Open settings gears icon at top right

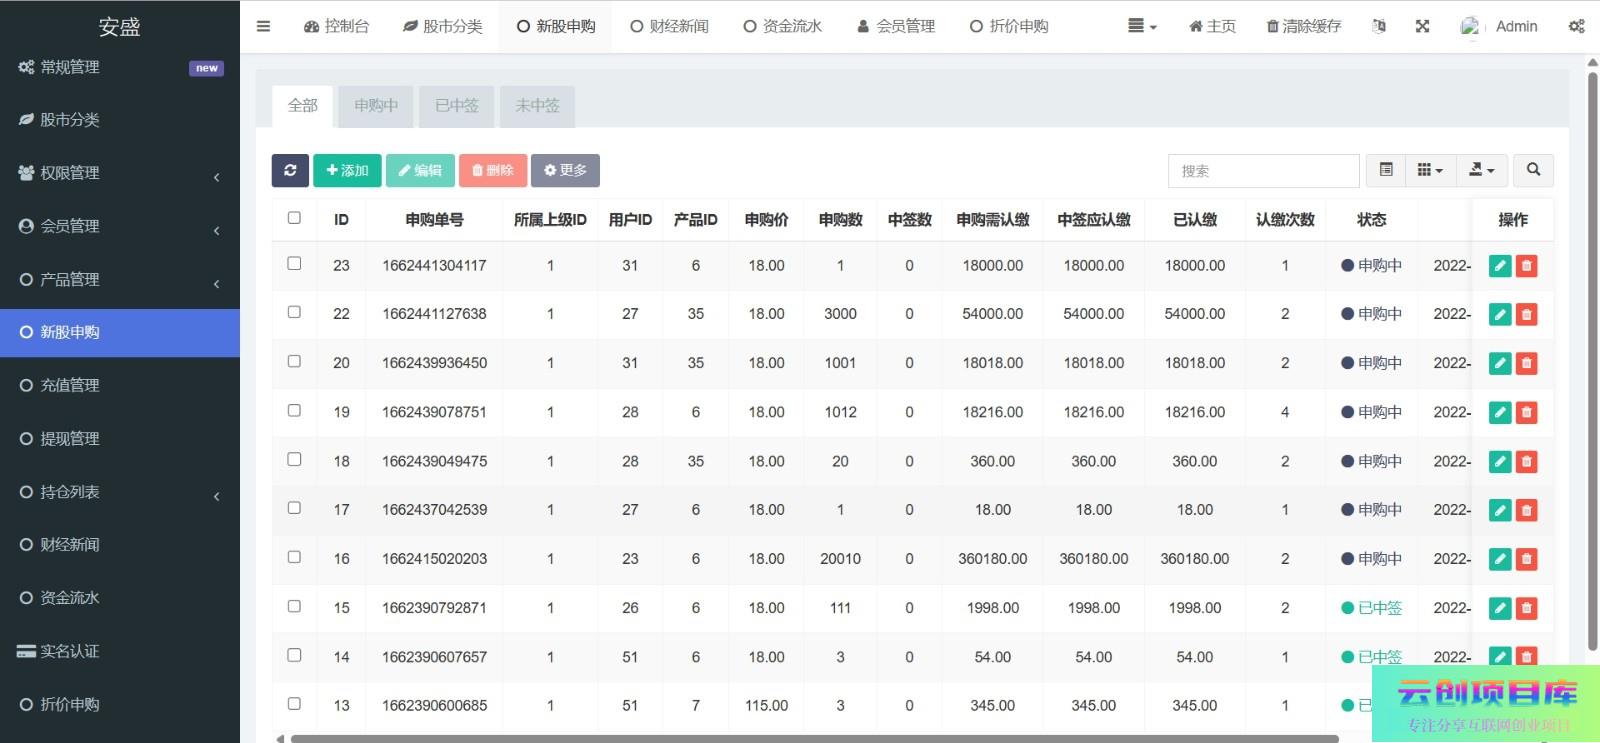tap(1576, 26)
